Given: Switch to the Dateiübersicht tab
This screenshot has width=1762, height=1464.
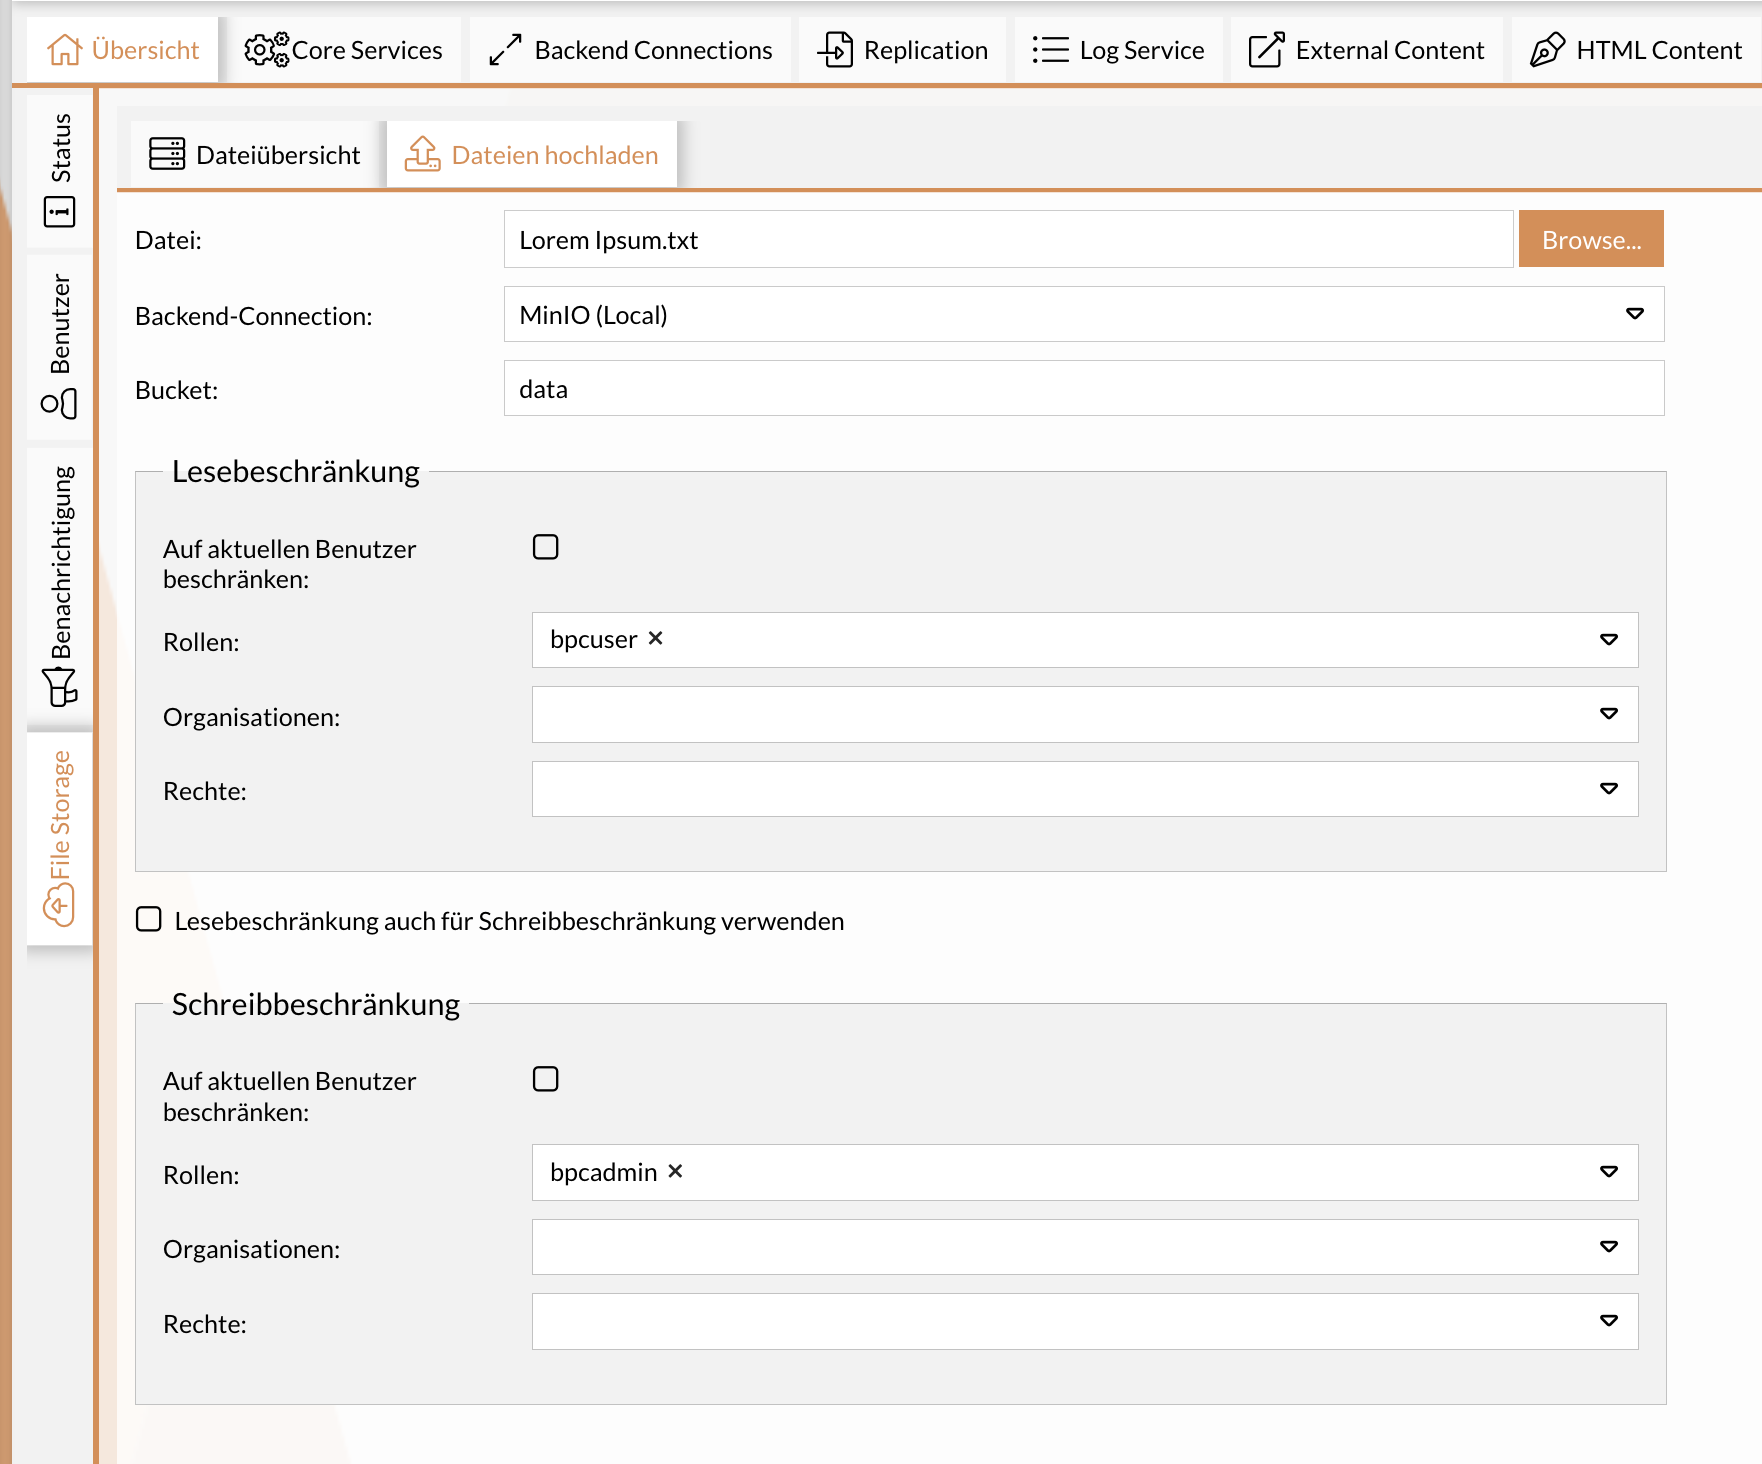Looking at the screenshot, I should click(x=255, y=155).
